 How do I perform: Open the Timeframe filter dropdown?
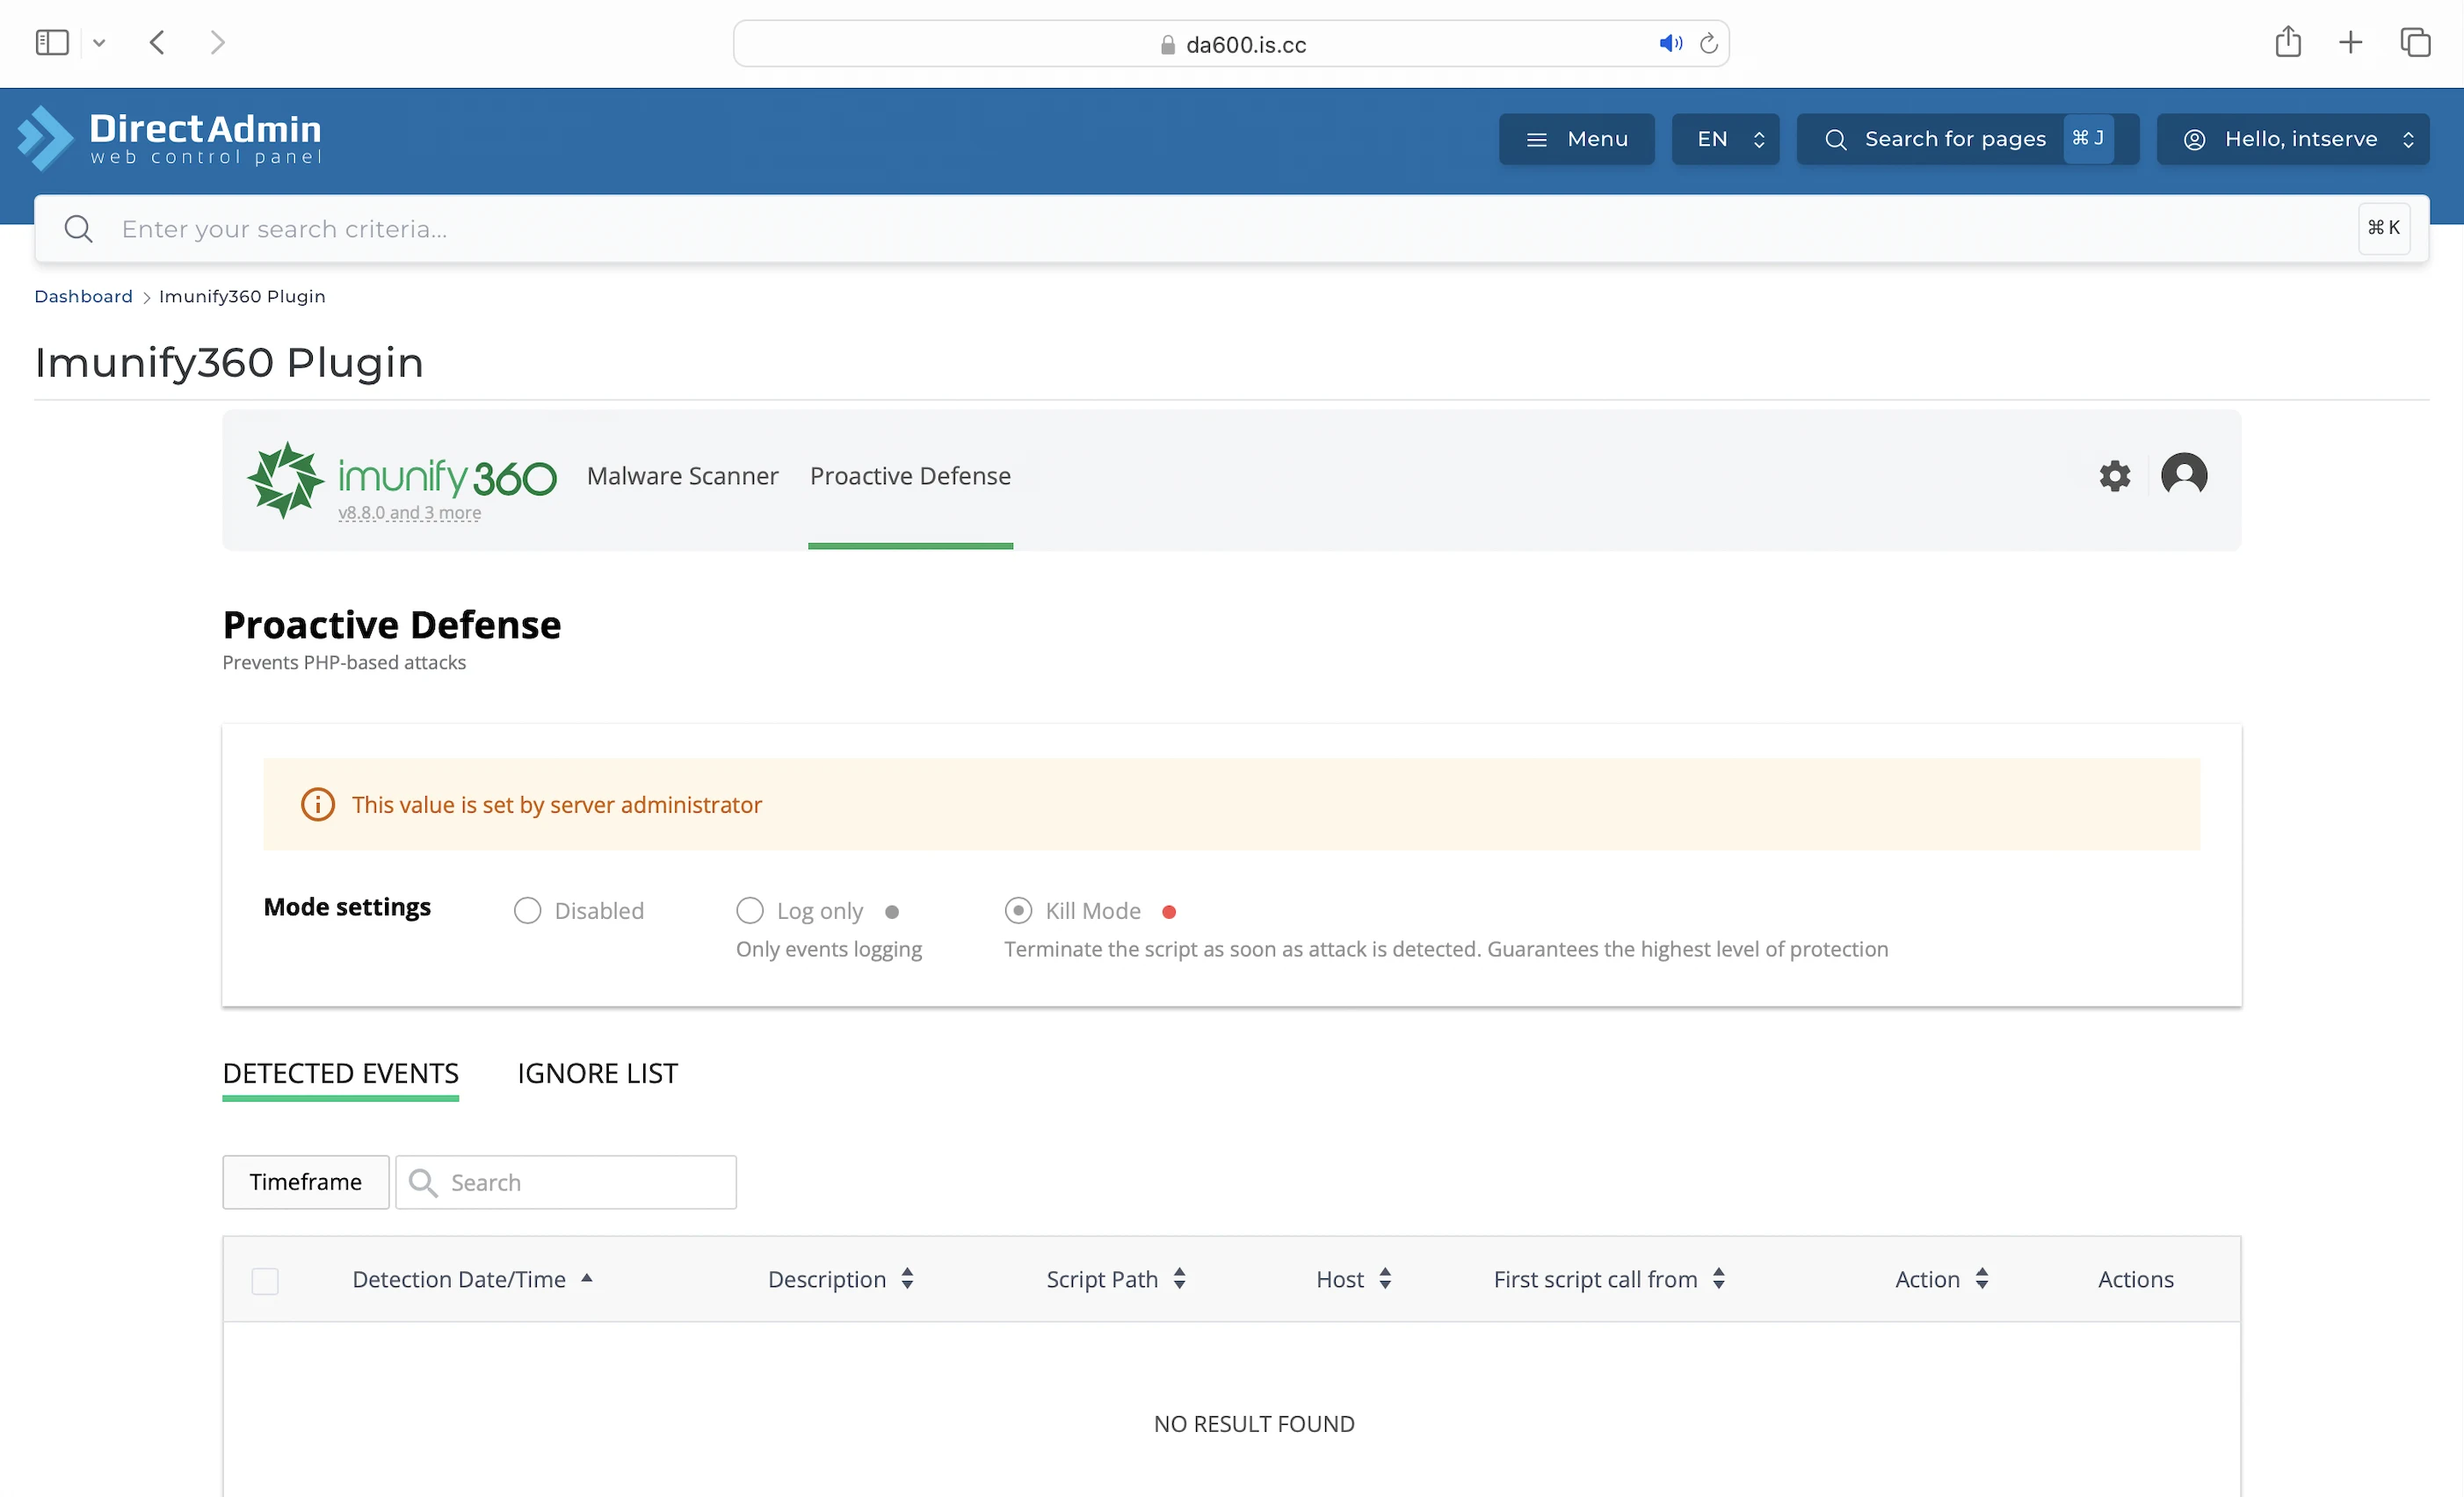305,1182
